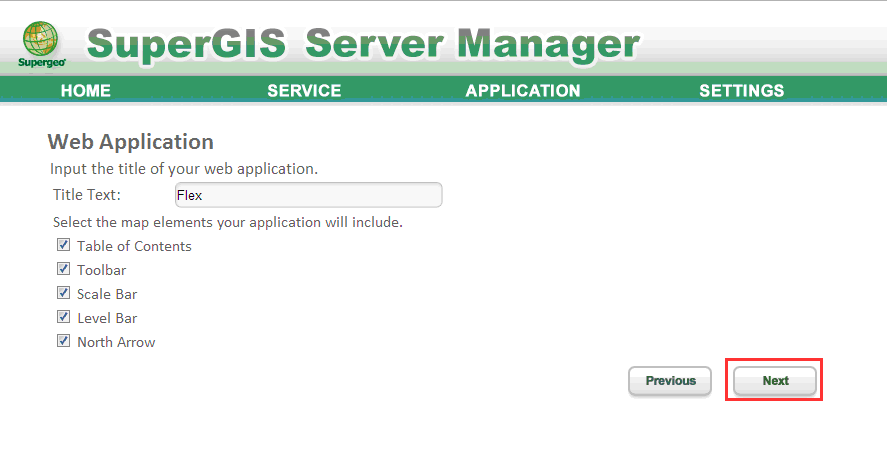Click the Toolbar label text
Image resolution: width=887 pixels, height=451 pixels.
pyautogui.click(x=102, y=270)
